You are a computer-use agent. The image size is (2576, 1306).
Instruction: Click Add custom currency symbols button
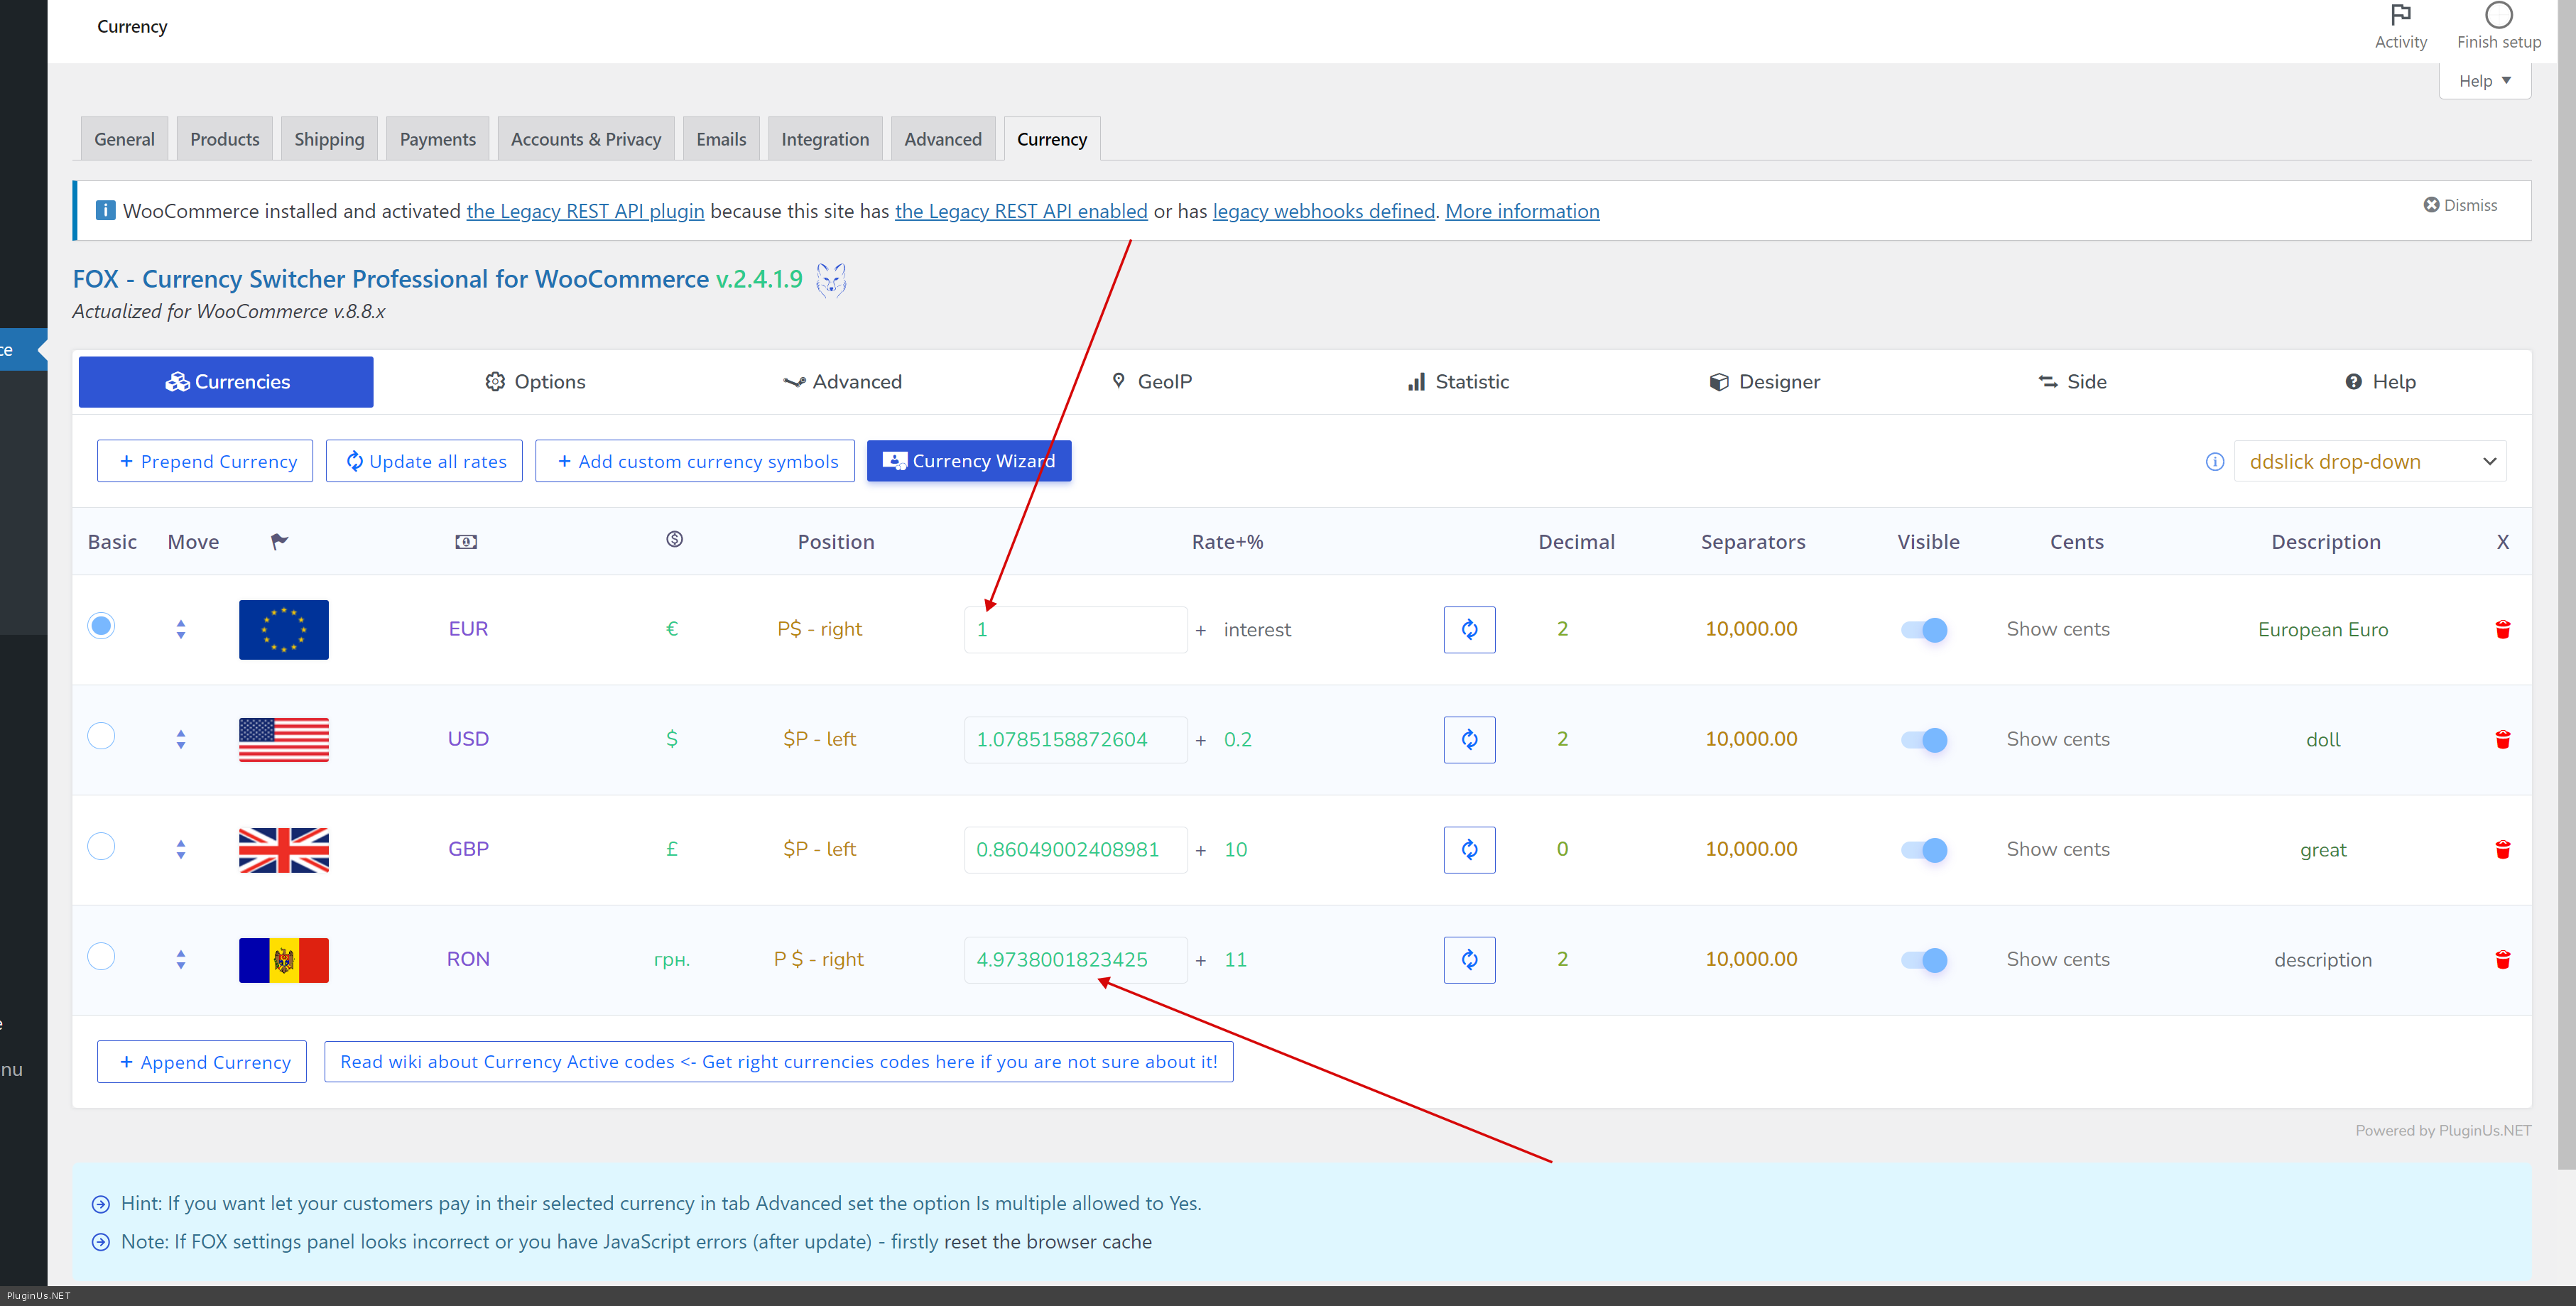(x=695, y=461)
